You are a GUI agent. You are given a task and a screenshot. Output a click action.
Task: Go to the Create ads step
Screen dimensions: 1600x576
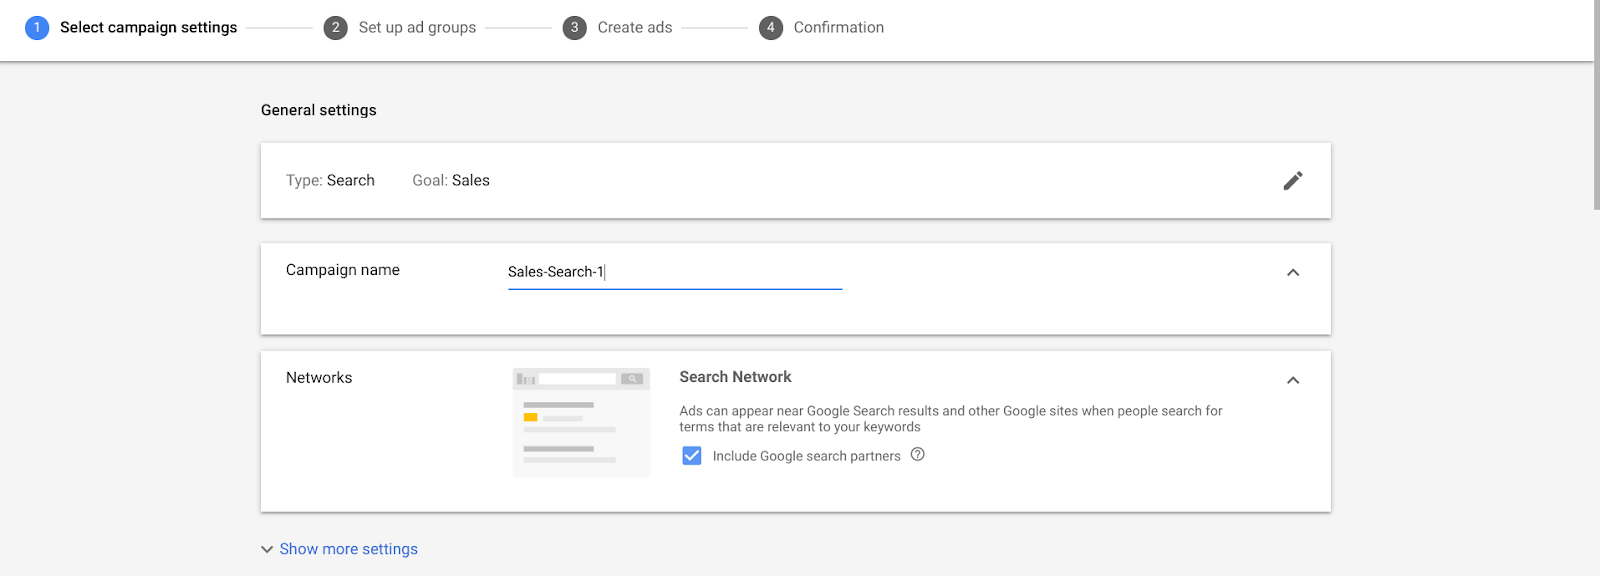pos(635,28)
